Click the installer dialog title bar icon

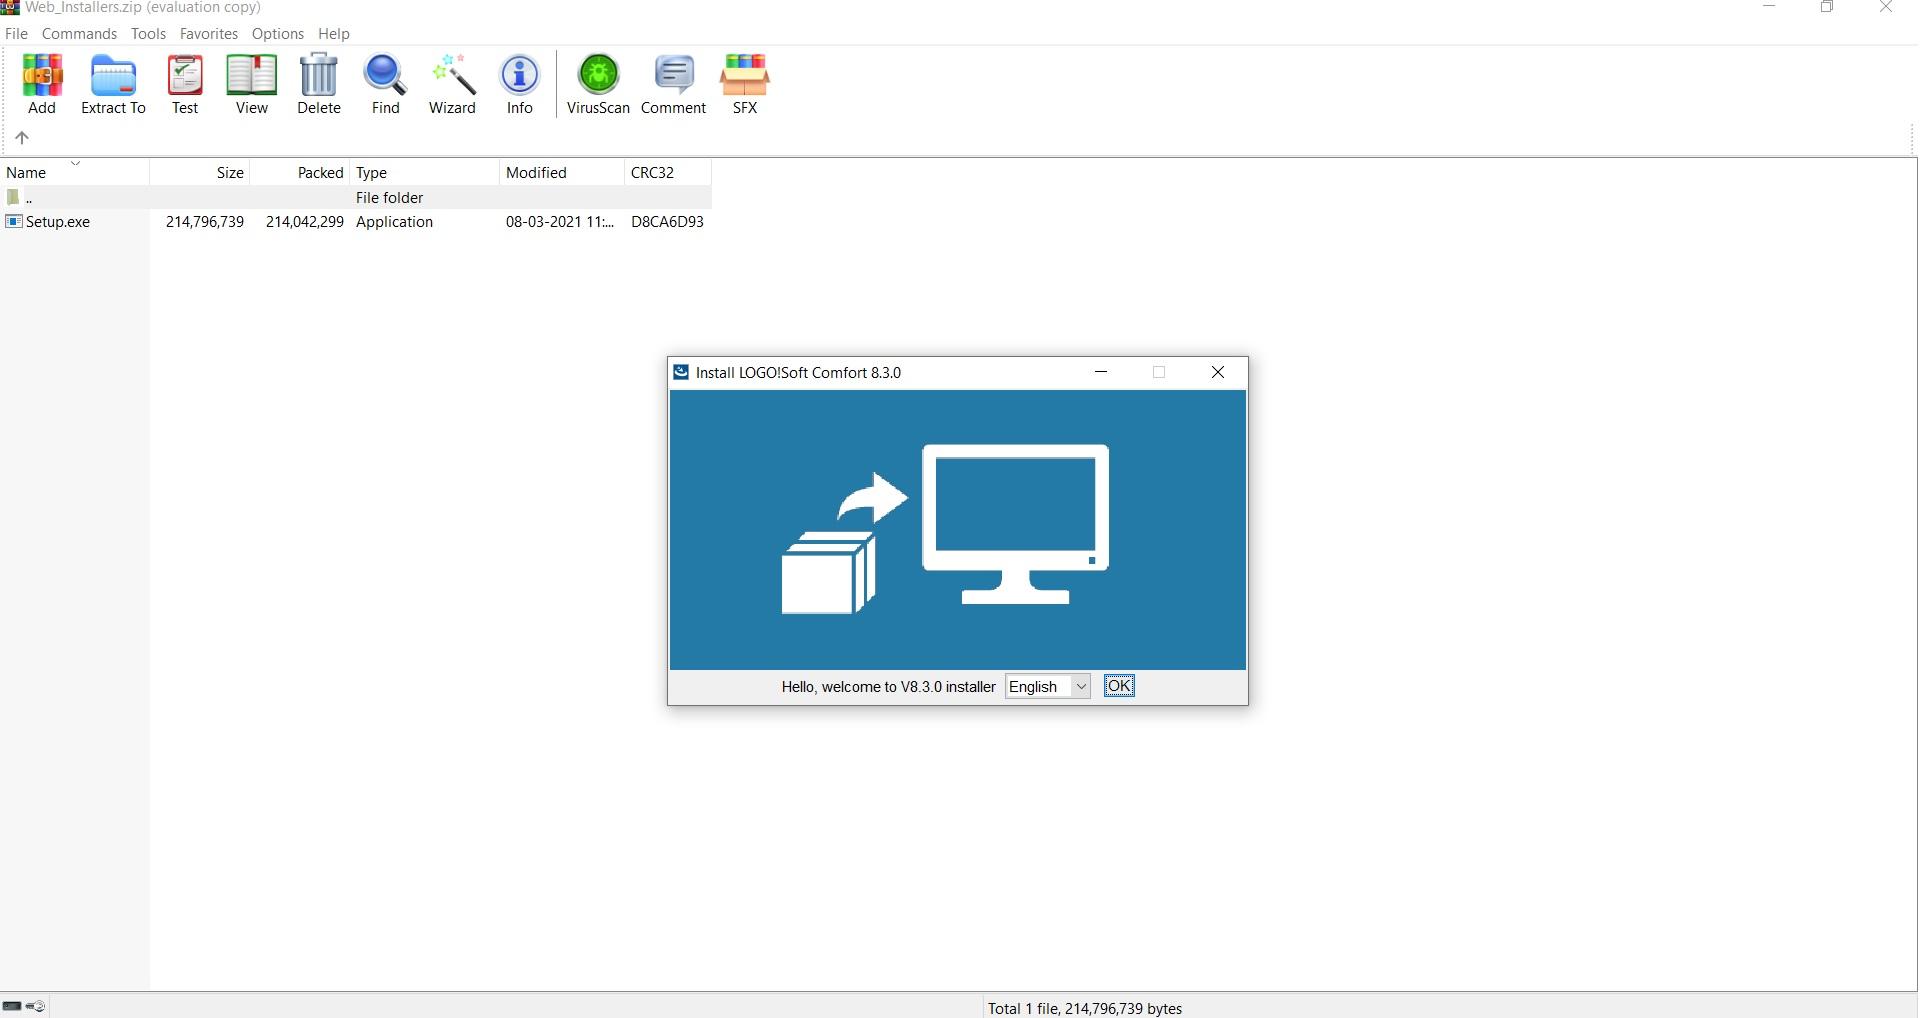click(x=681, y=372)
